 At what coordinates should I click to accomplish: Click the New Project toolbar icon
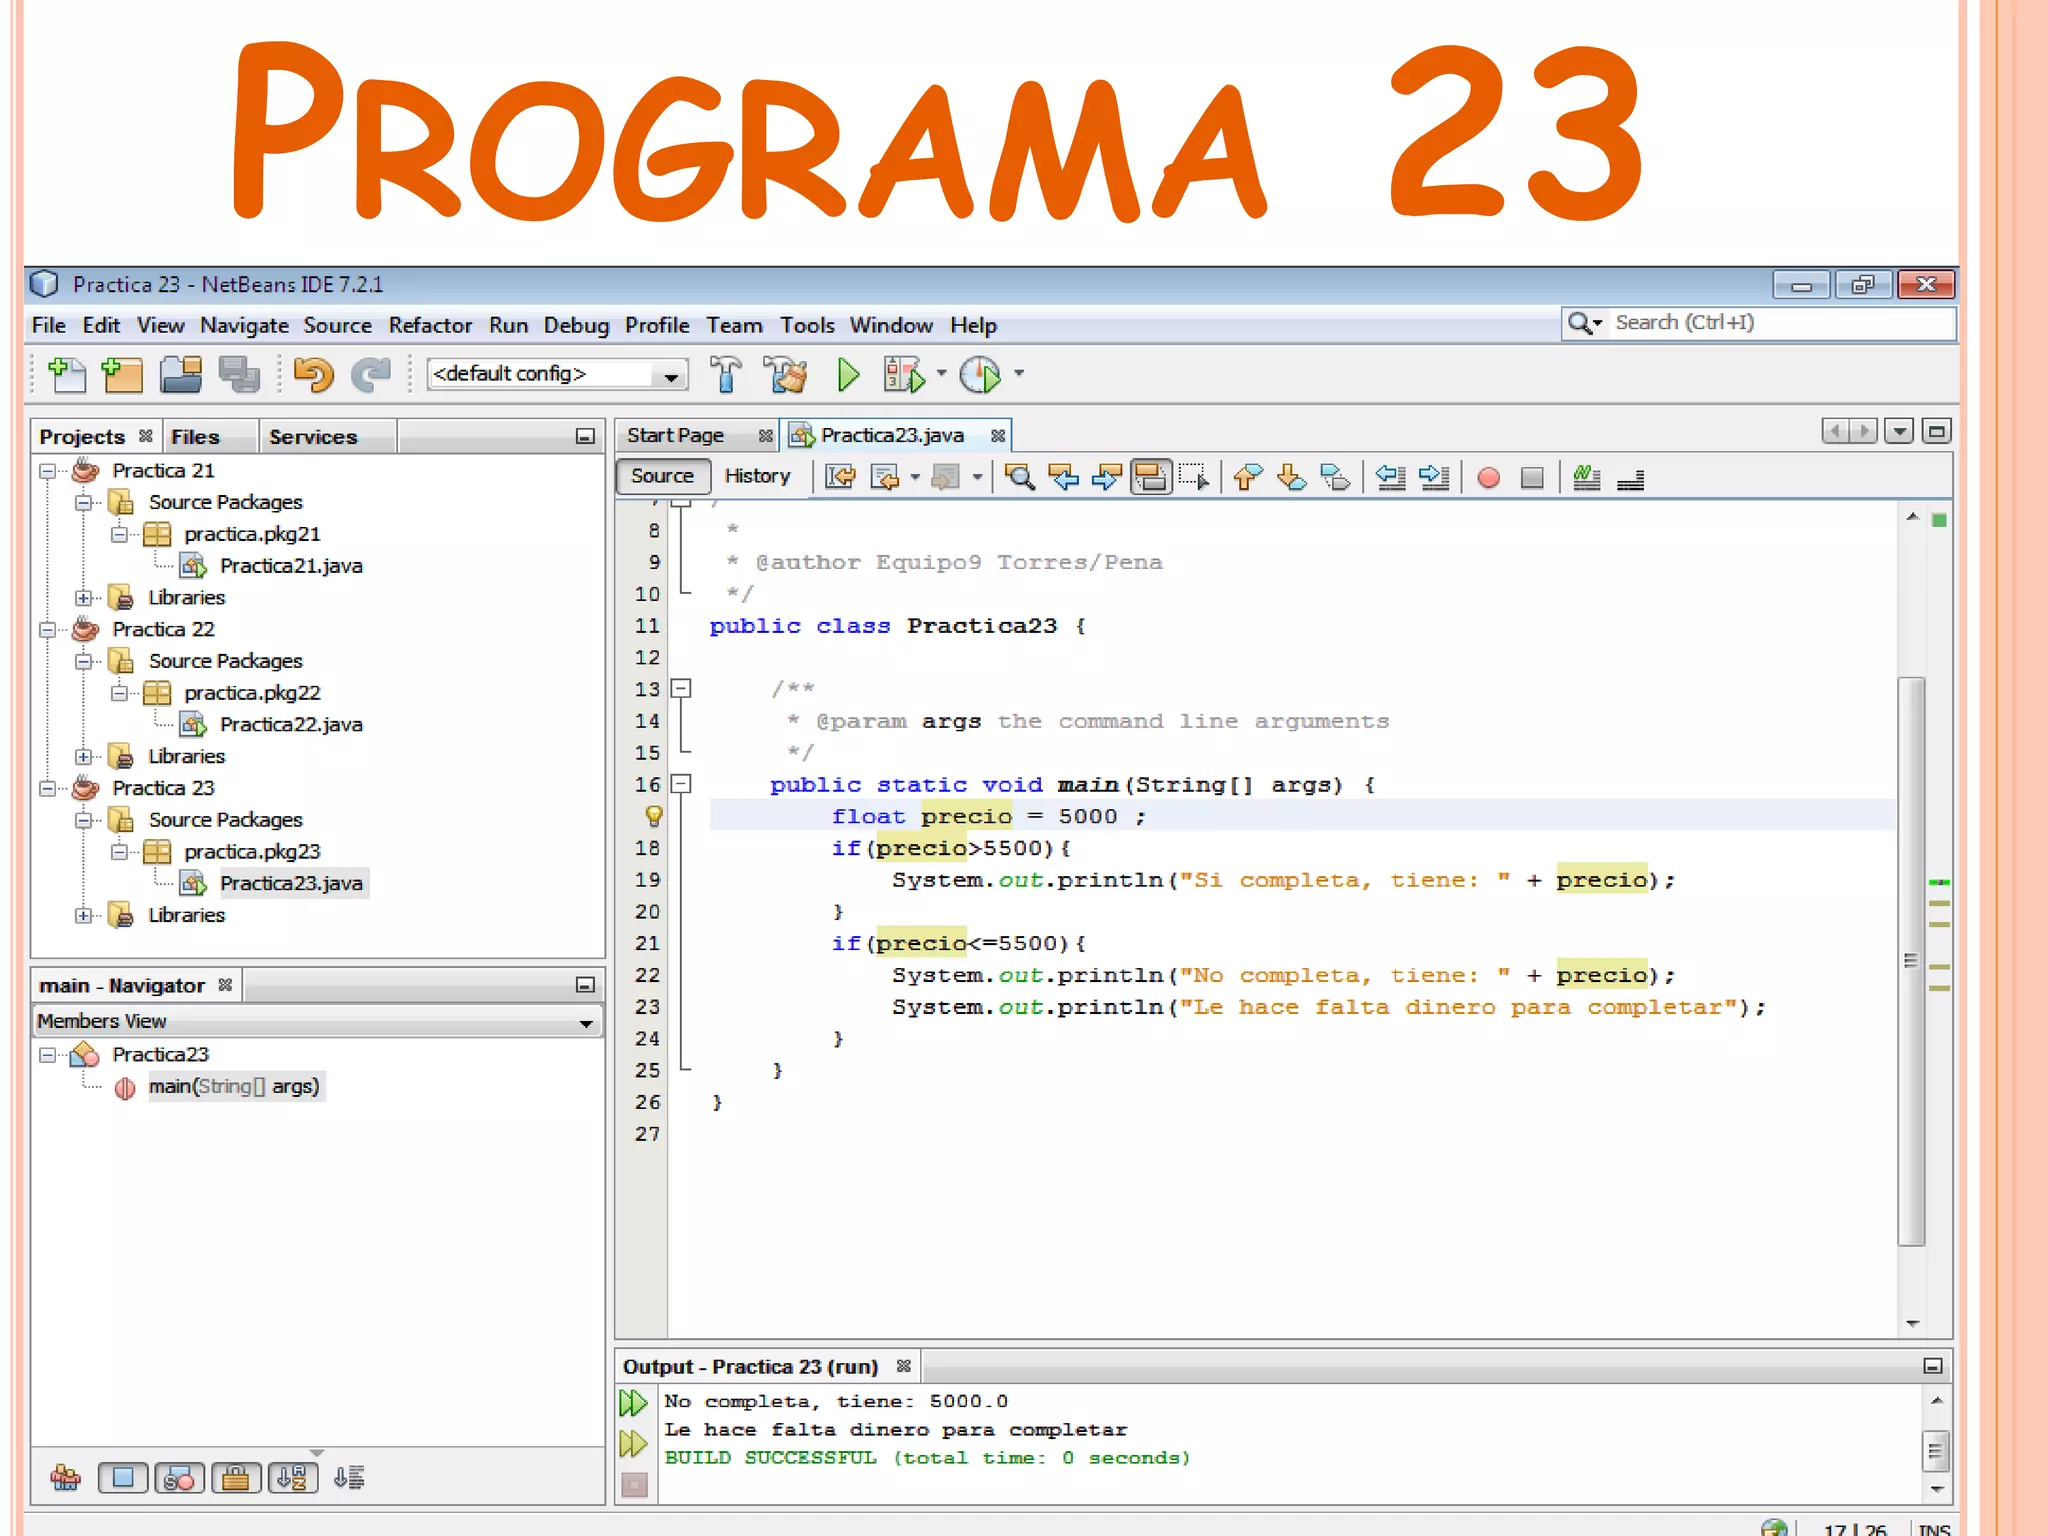point(122,375)
